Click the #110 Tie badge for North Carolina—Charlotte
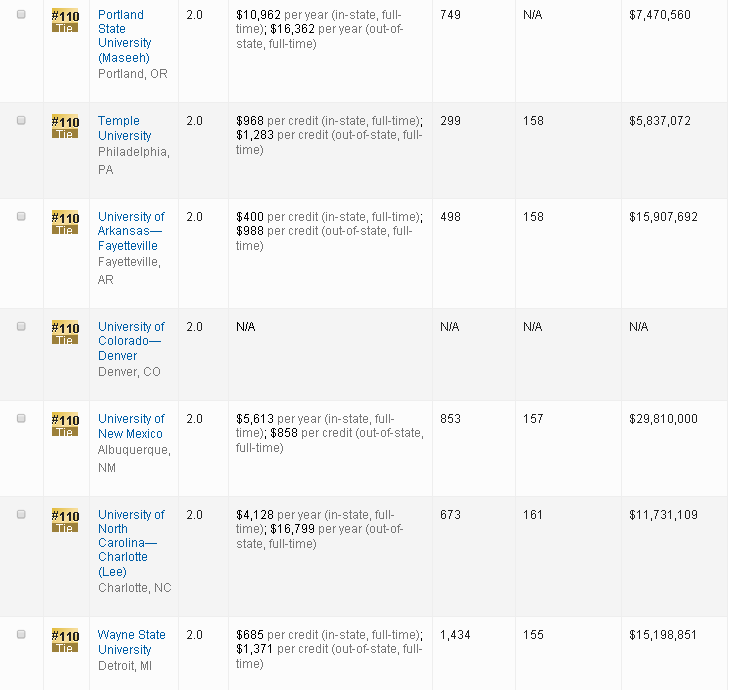Viewport: 730px width, 690px height. [x=65, y=520]
